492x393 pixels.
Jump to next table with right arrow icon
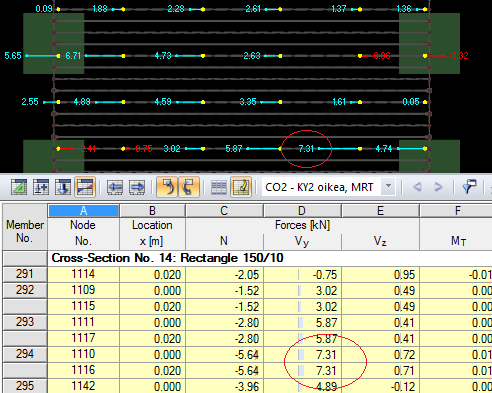(137, 187)
